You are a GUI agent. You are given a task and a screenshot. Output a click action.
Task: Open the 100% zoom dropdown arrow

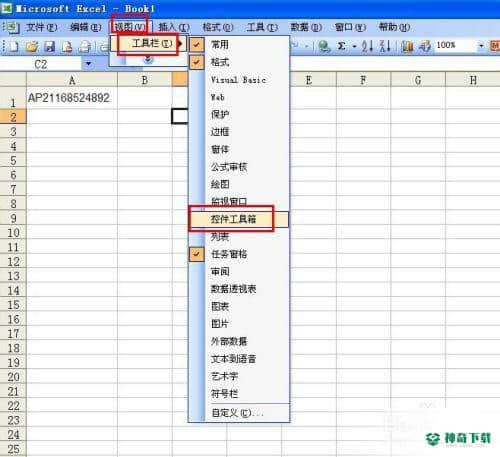coord(481,45)
